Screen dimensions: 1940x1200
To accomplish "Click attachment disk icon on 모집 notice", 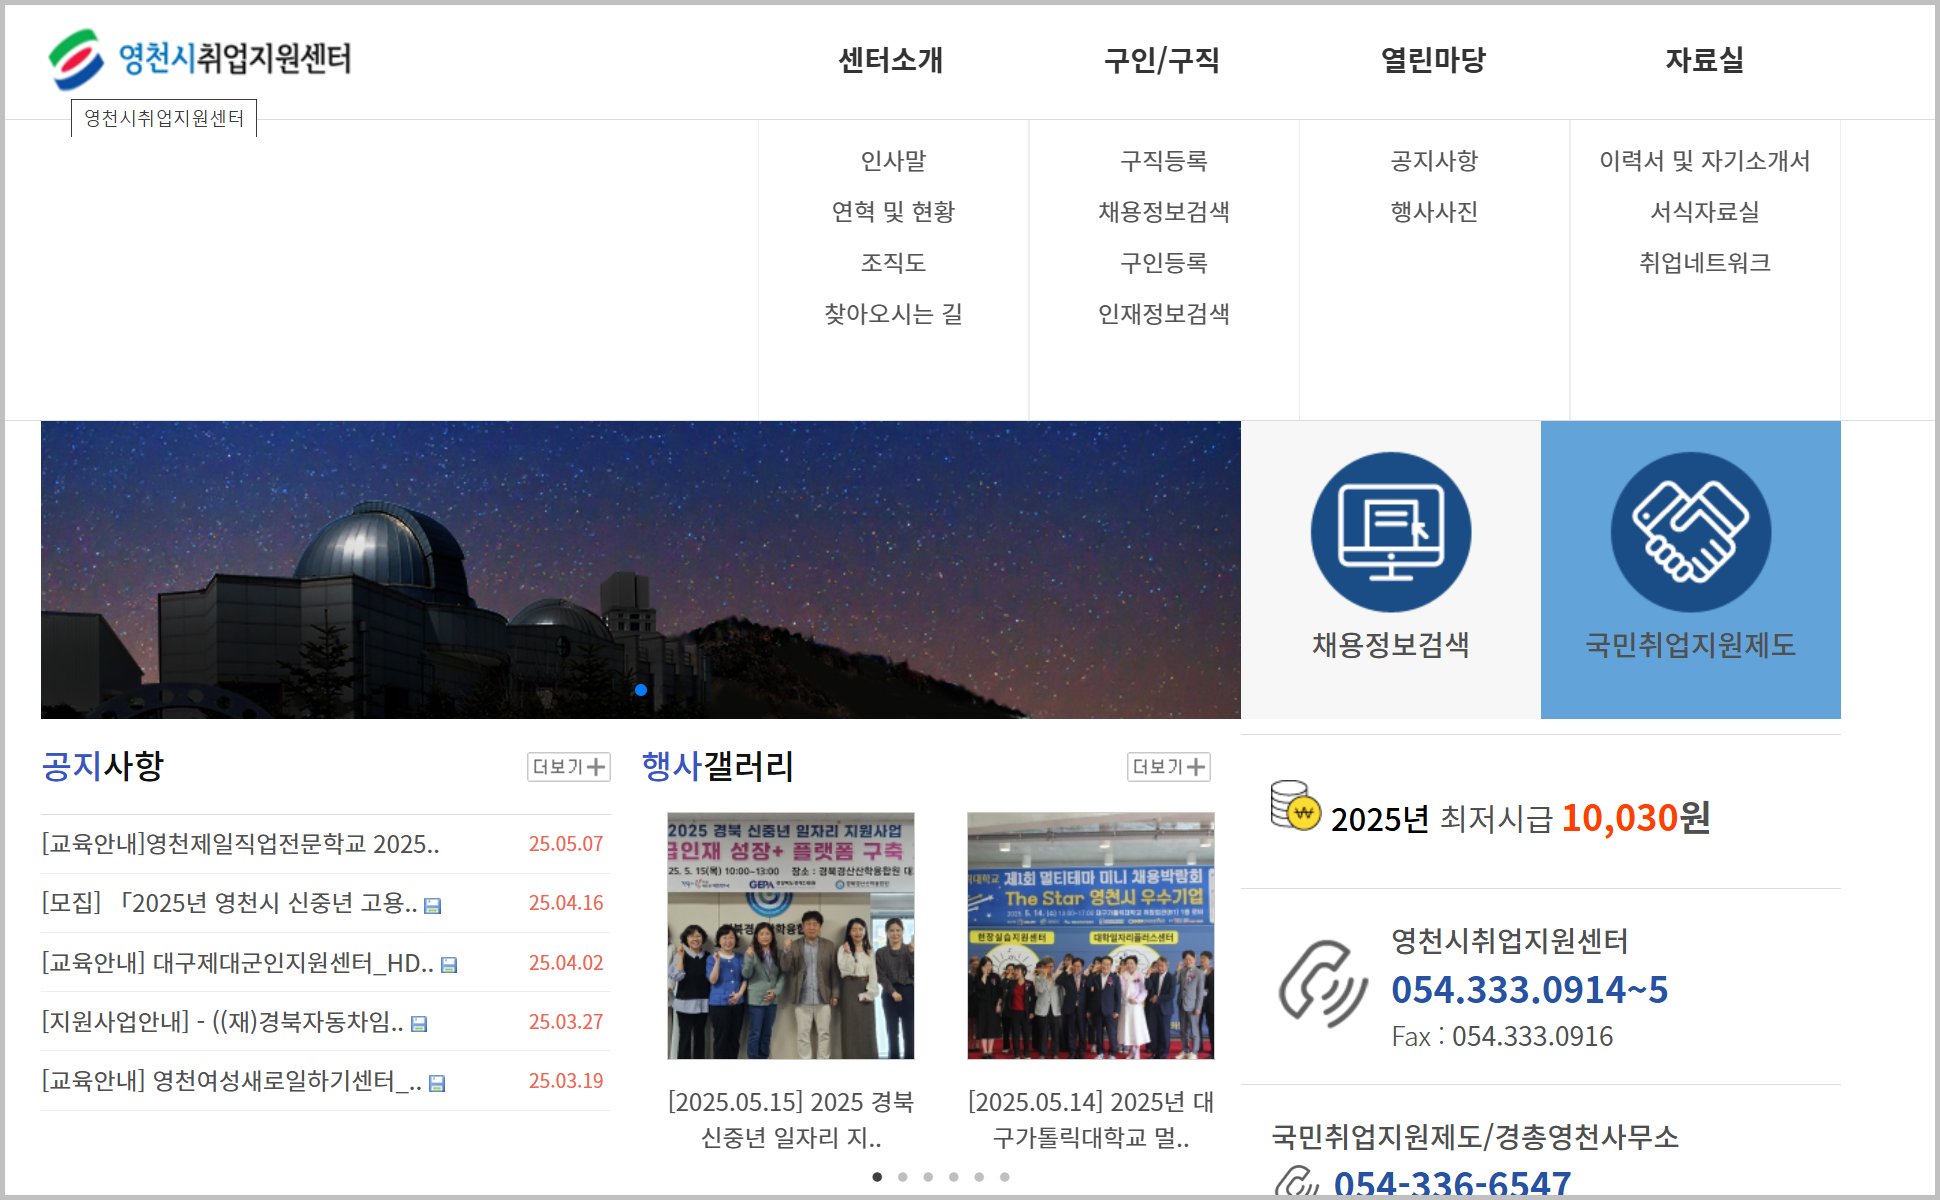I will [x=433, y=906].
